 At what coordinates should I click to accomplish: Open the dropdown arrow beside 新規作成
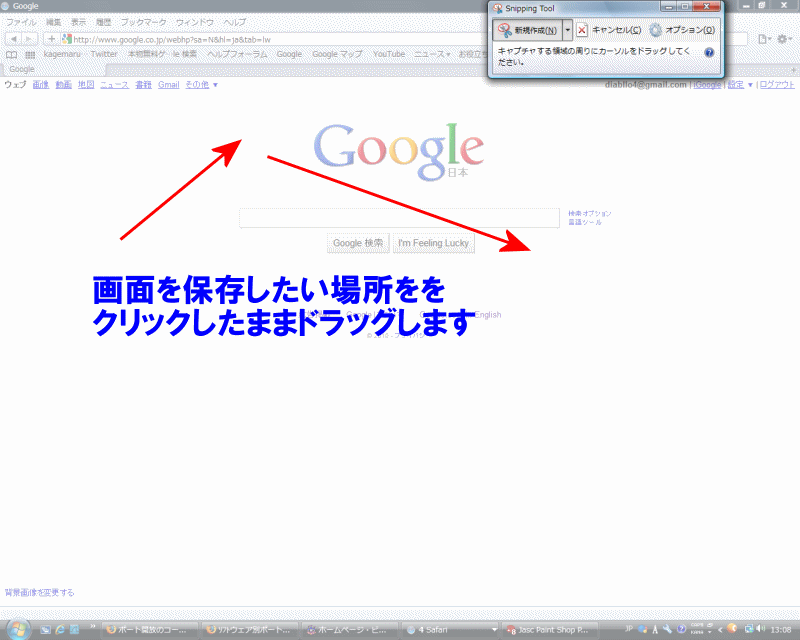(567, 30)
